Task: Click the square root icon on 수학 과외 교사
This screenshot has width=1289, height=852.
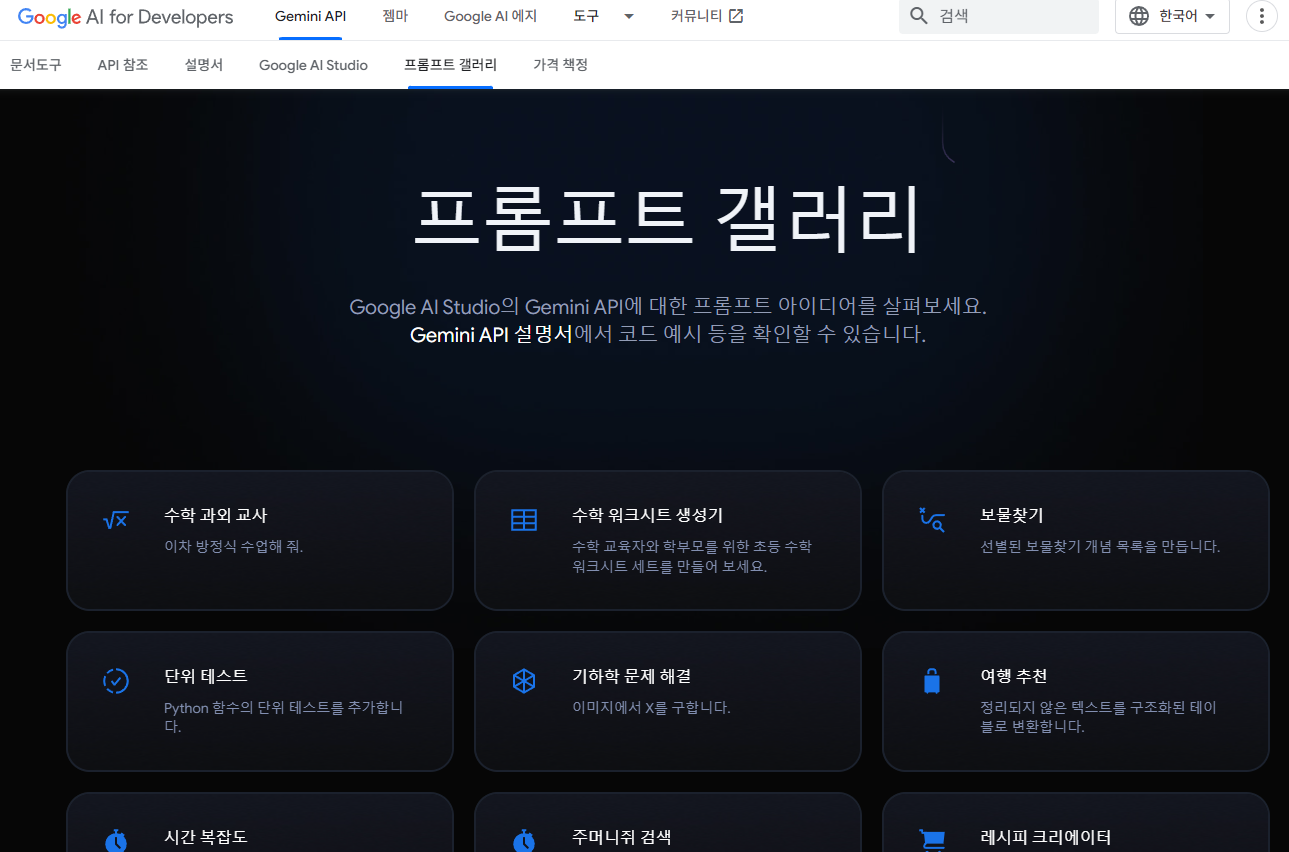Action: [x=116, y=520]
